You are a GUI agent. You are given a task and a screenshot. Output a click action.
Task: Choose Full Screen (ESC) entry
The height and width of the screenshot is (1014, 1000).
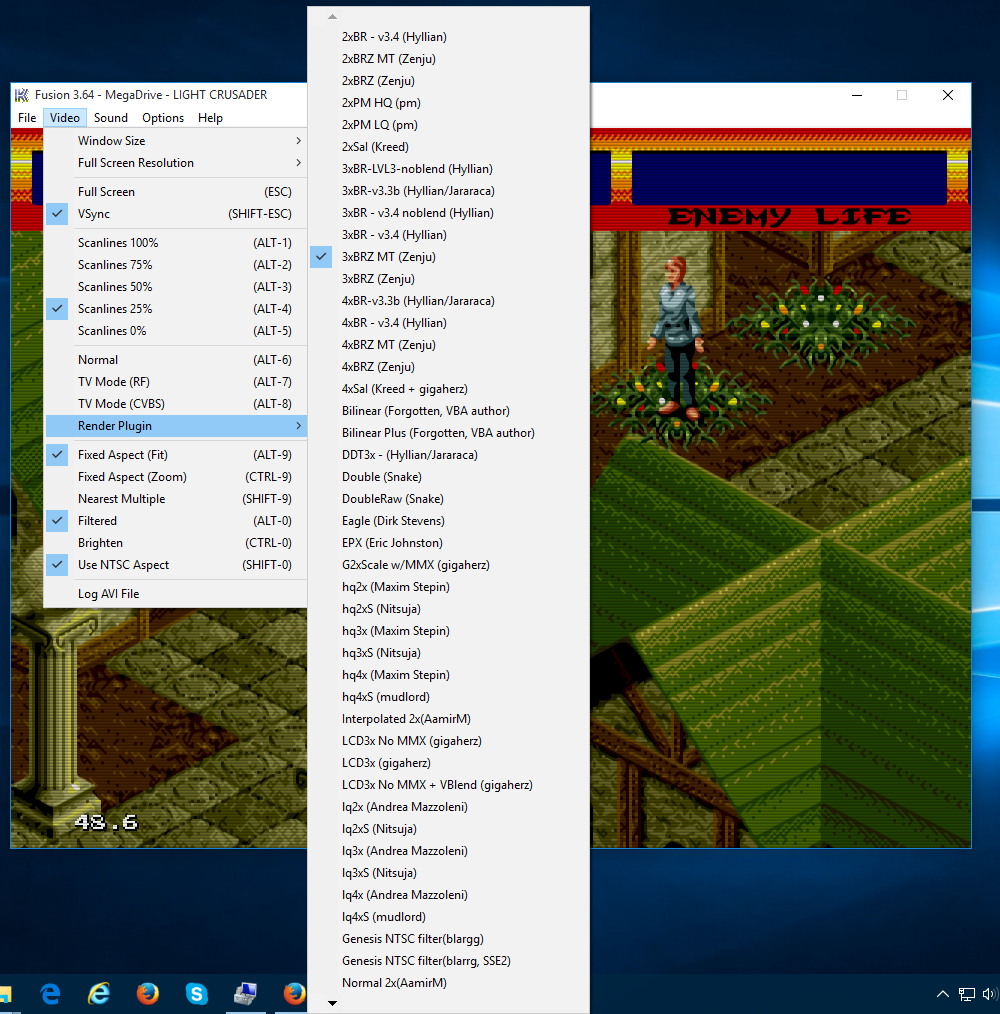tap(175, 192)
